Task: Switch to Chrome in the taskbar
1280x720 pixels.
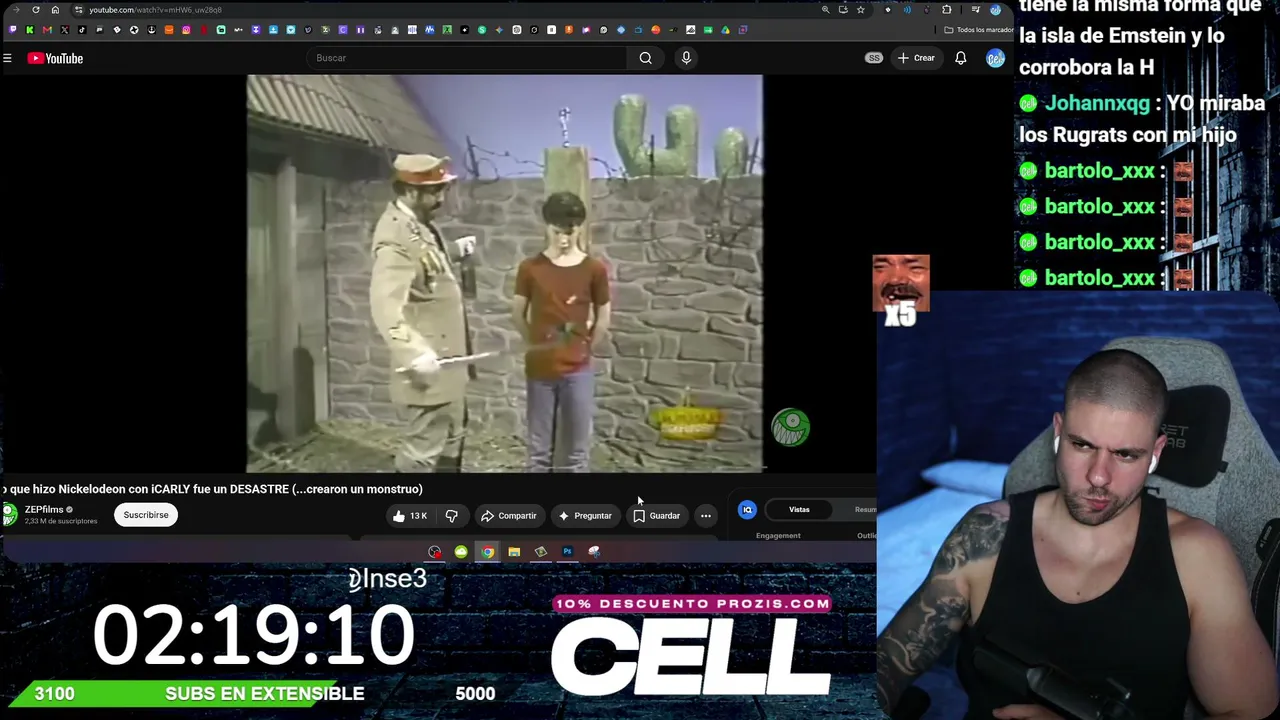Action: tap(487, 552)
